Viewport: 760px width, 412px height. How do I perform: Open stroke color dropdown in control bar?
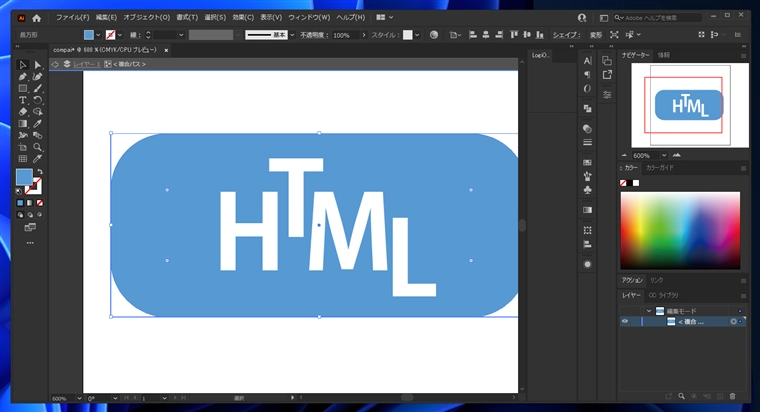click(x=120, y=35)
